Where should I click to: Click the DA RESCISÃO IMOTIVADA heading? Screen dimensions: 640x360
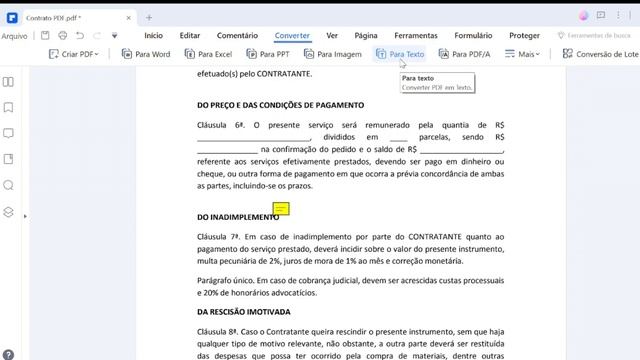[x=244, y=312]
